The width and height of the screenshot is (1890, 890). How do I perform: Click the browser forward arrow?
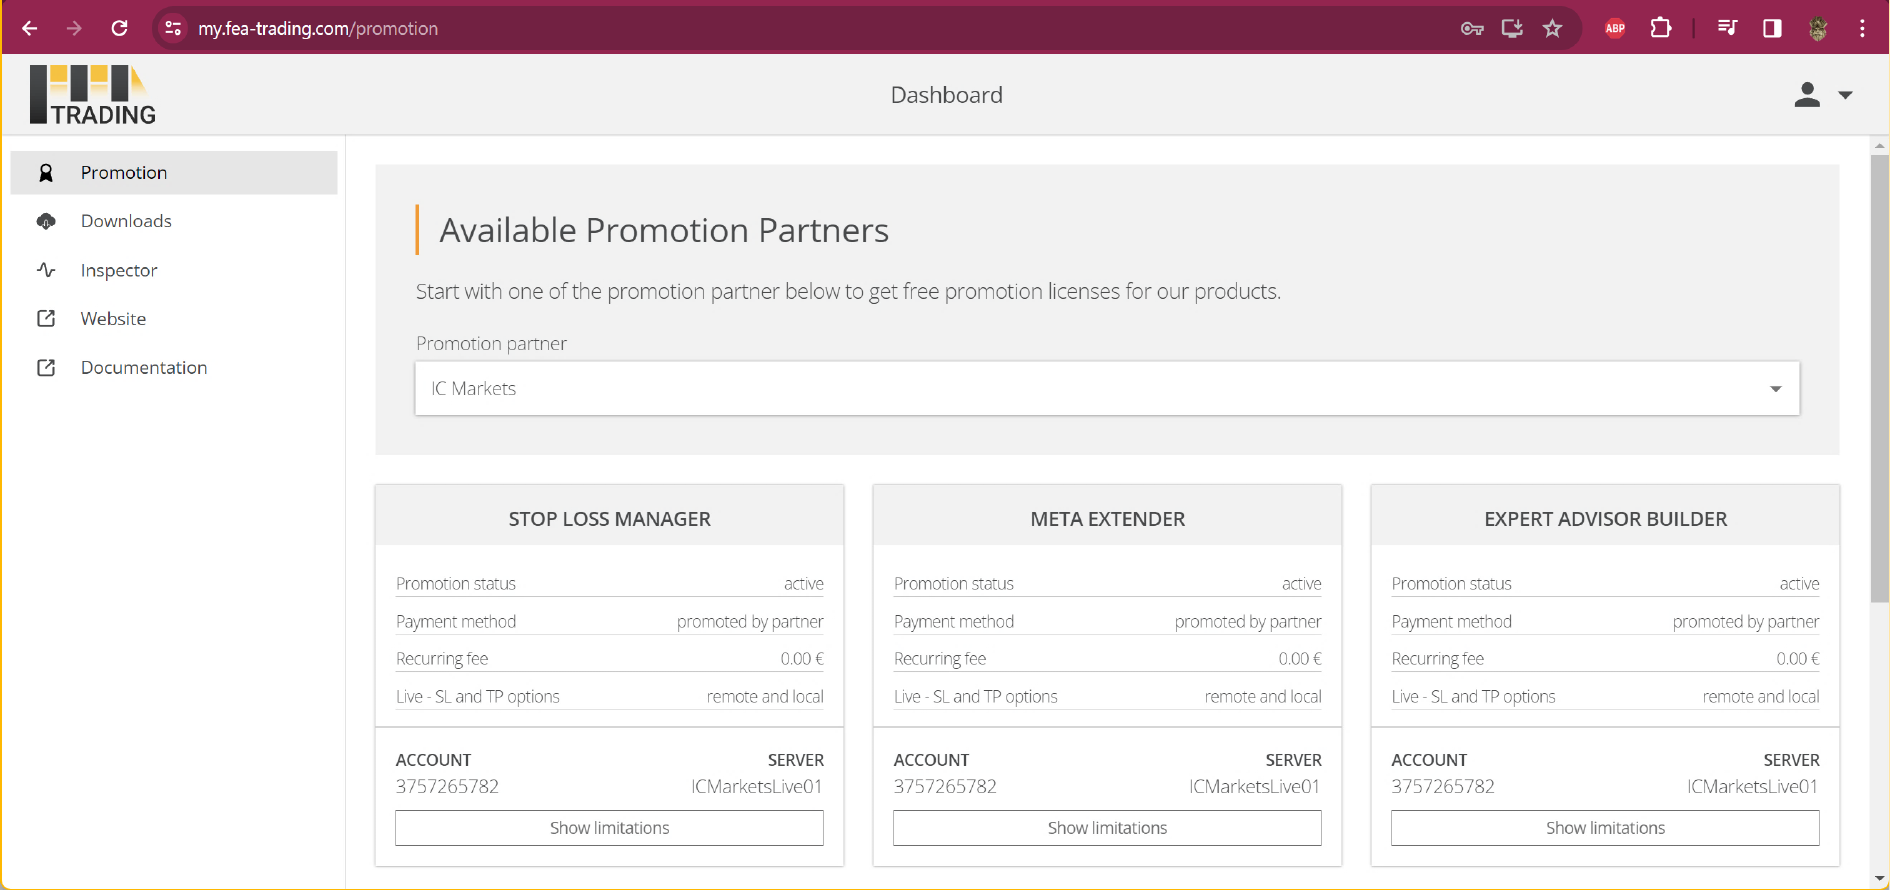click(x=74, y=28)
